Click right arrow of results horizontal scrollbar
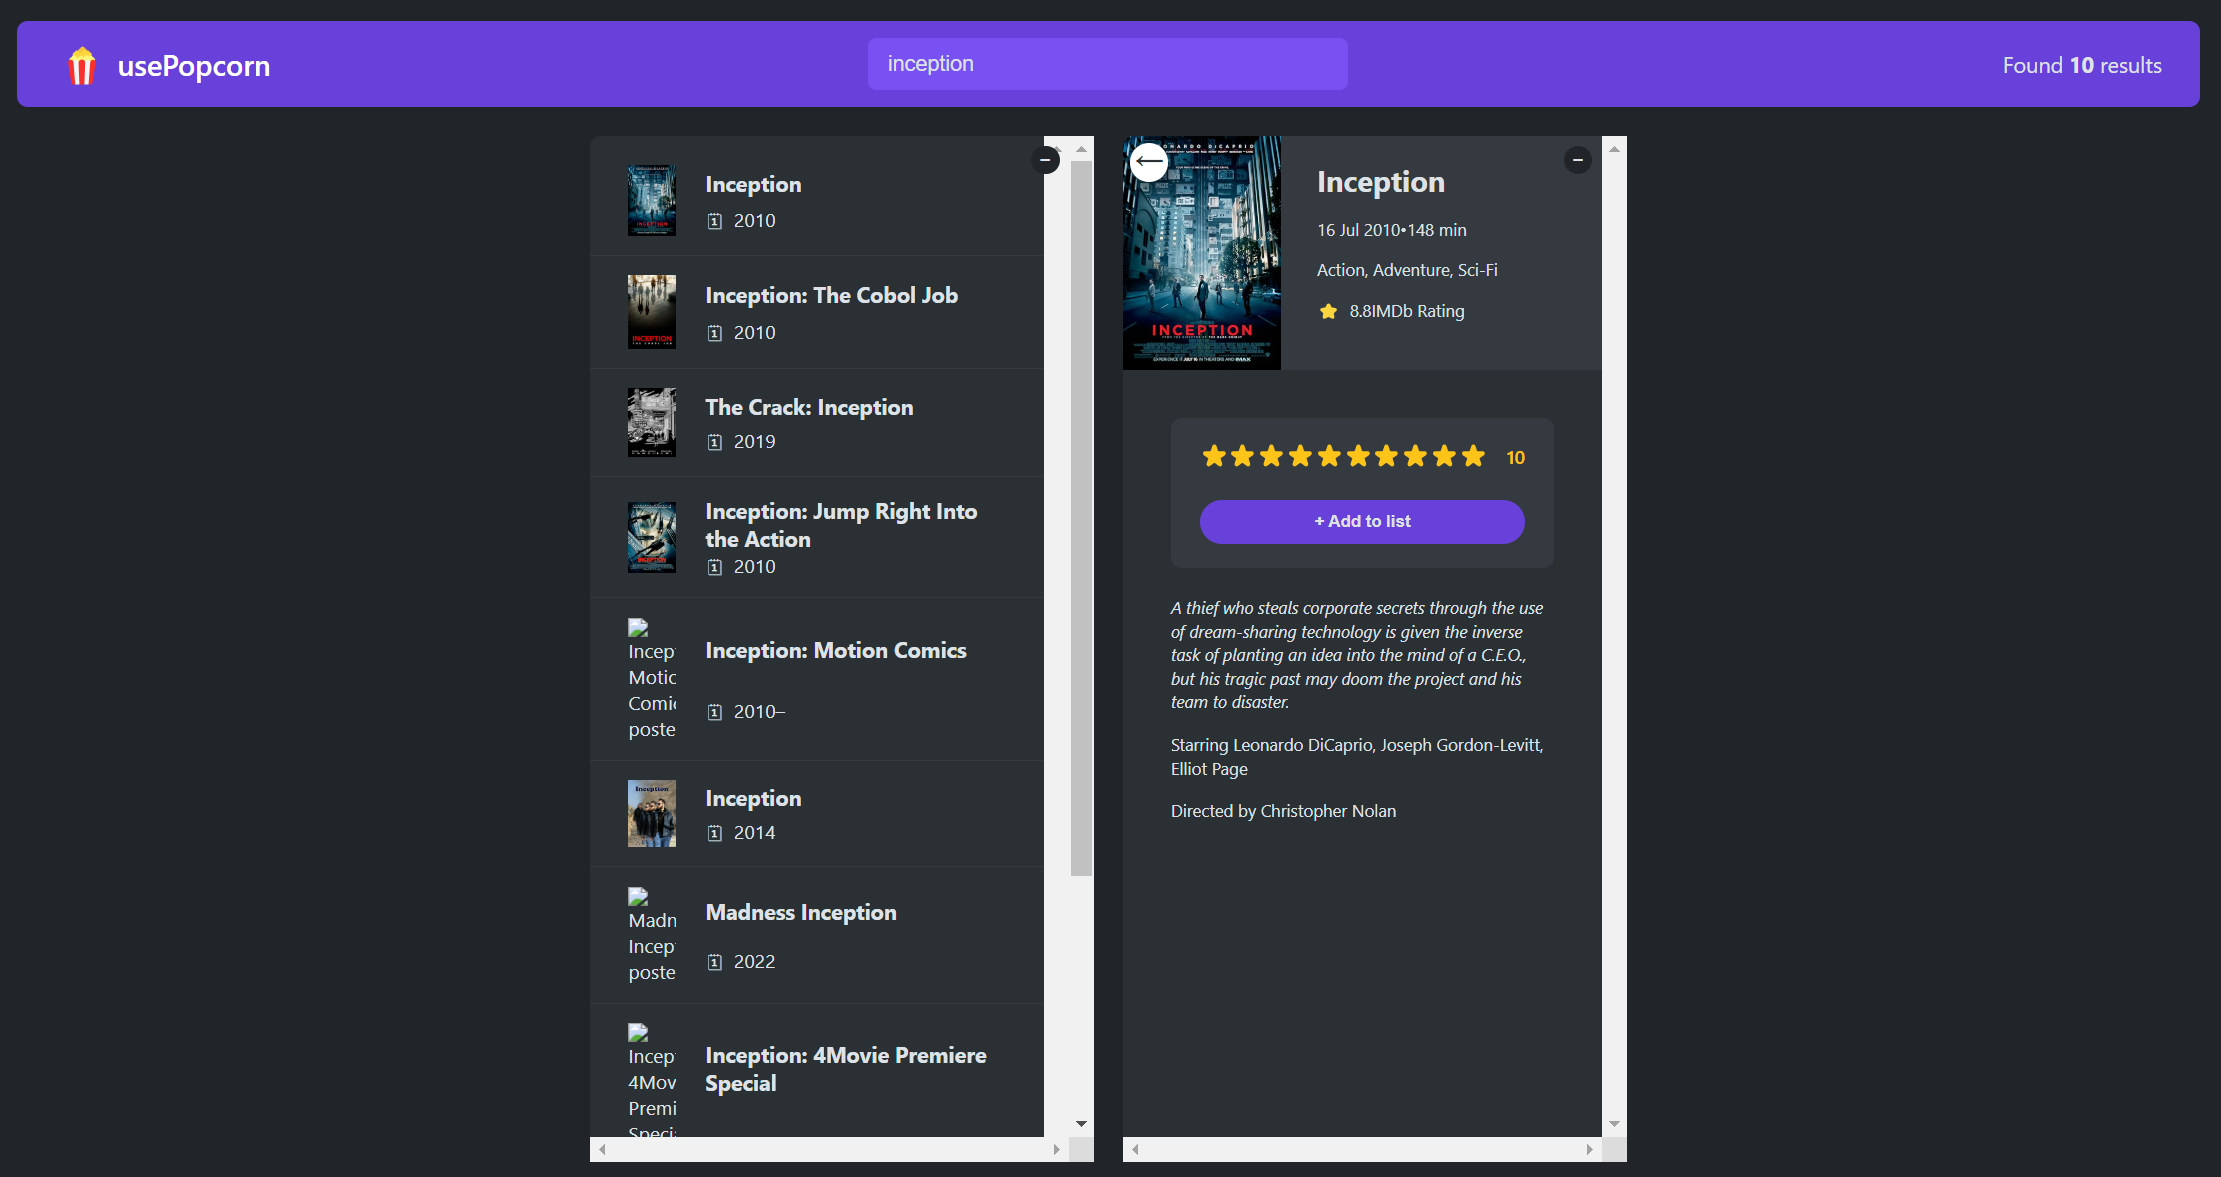 1056,1150
